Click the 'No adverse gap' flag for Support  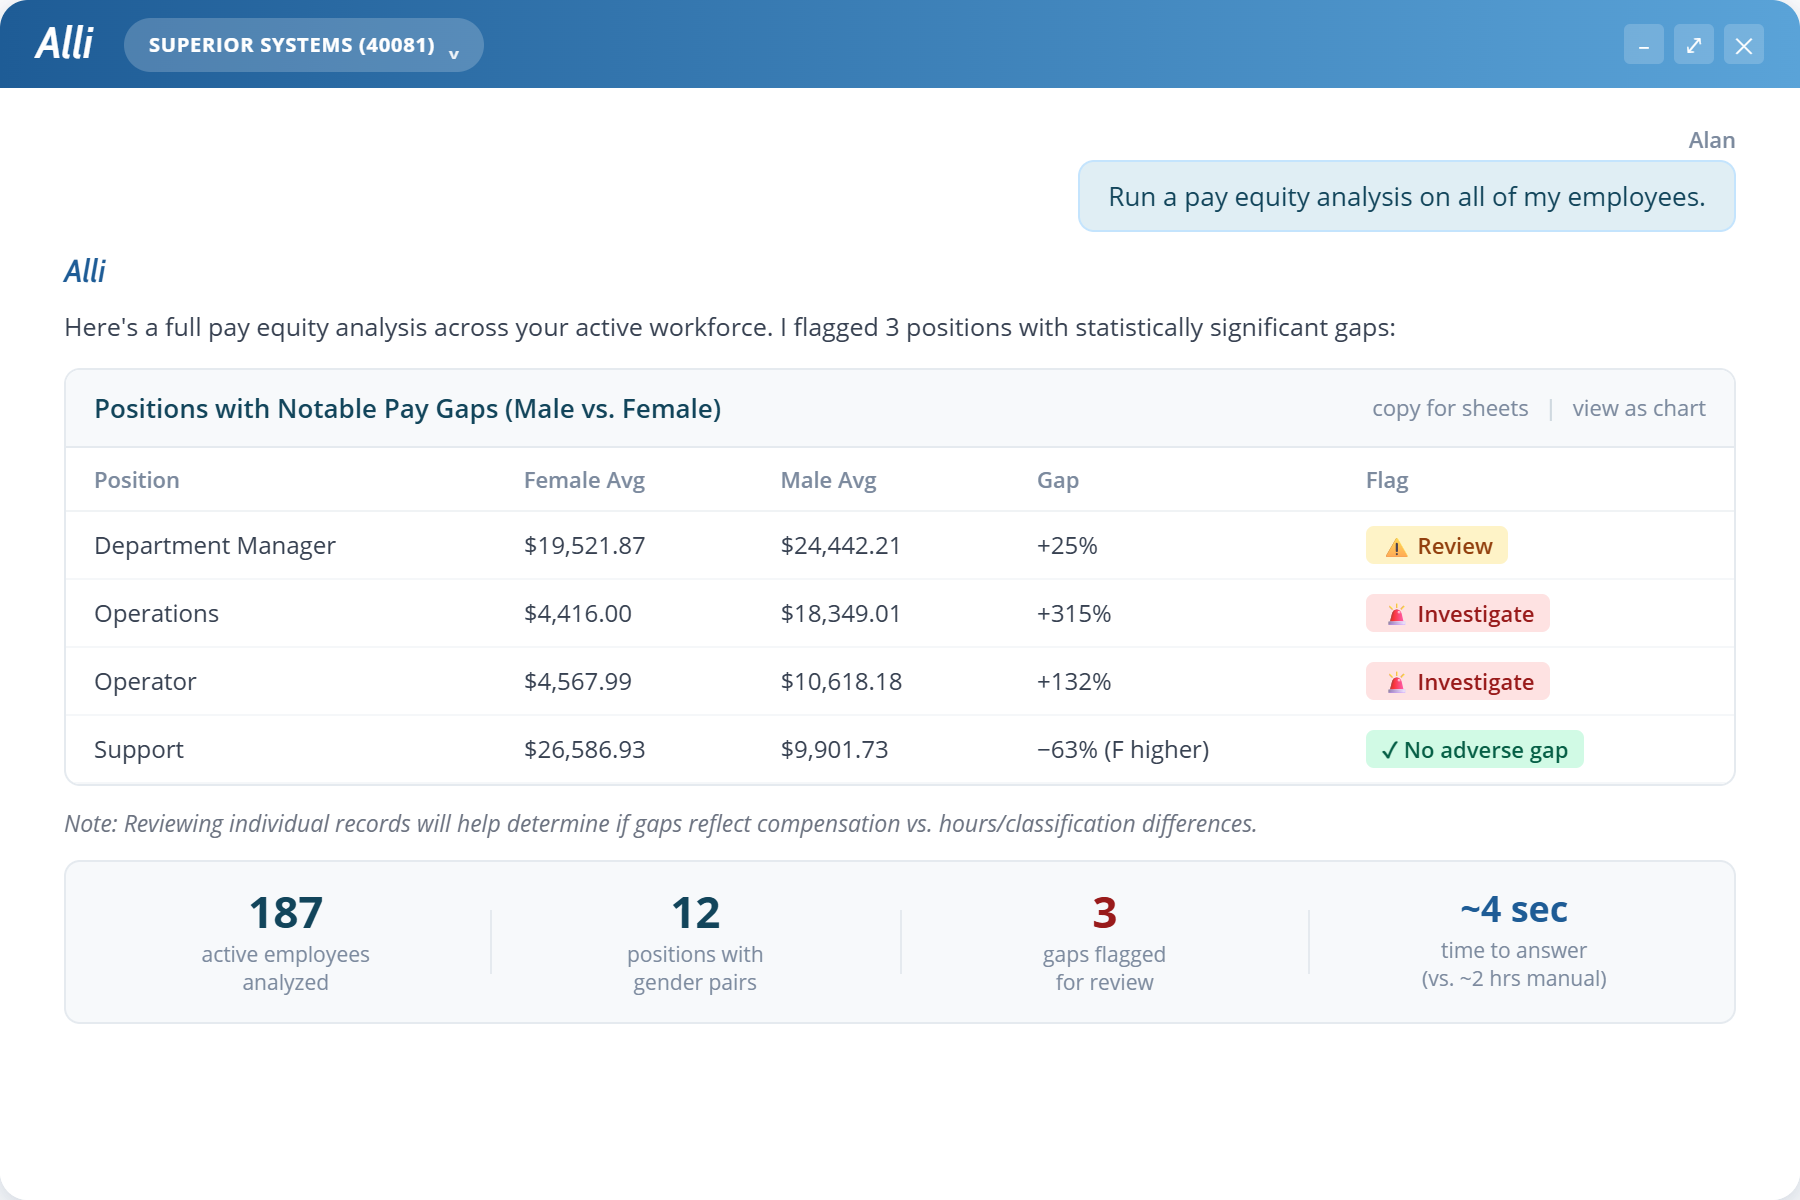1474,749
